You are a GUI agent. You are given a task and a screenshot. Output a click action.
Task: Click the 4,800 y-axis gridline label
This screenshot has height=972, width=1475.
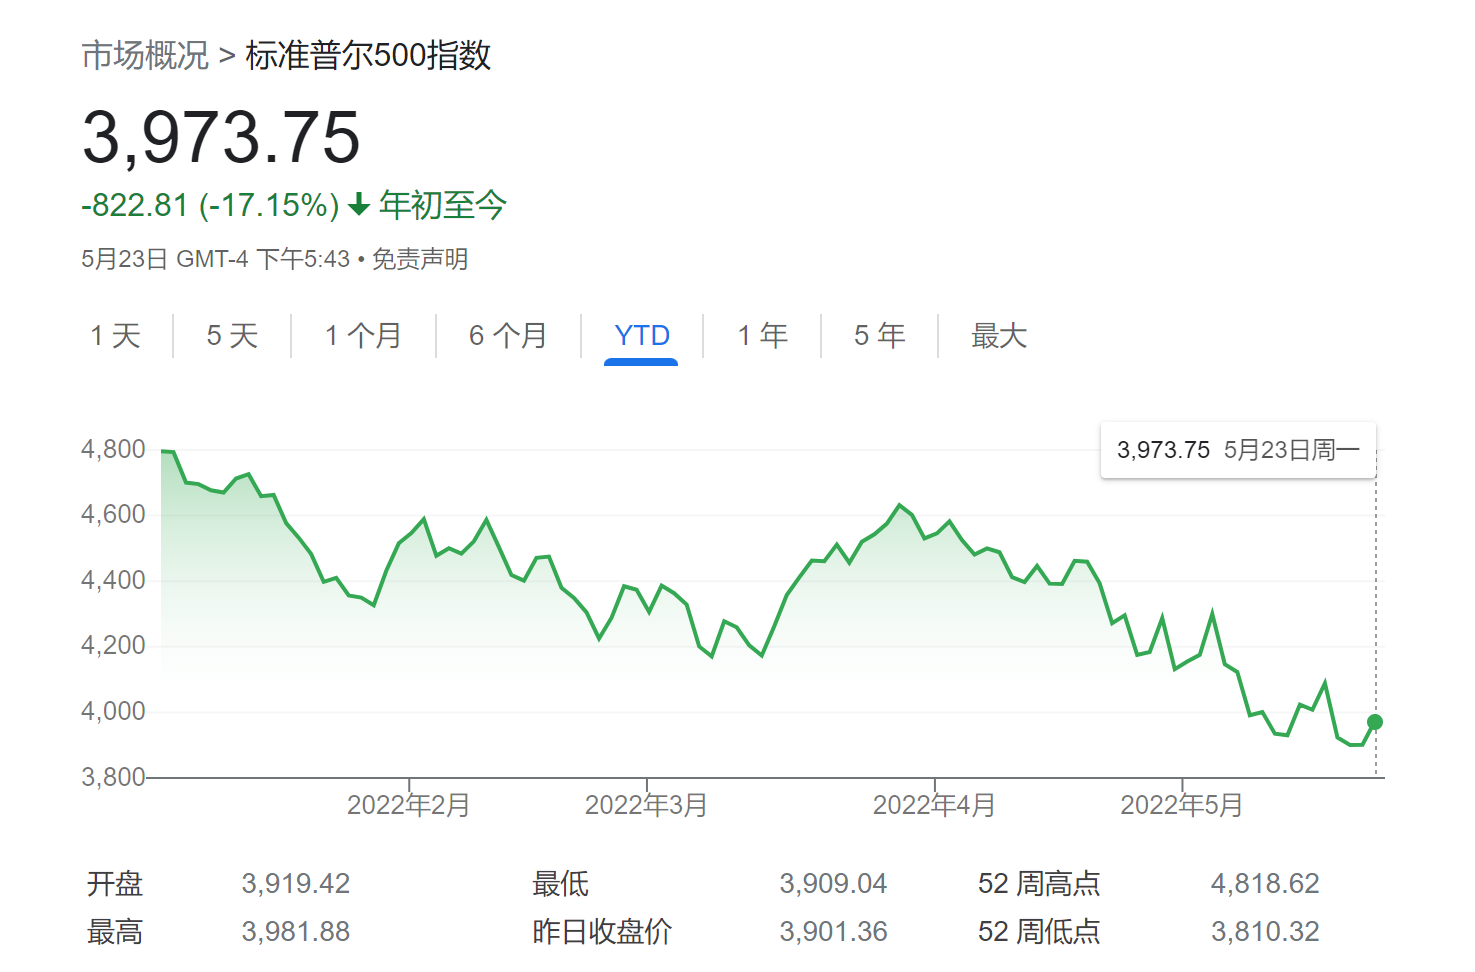point(112,448)
